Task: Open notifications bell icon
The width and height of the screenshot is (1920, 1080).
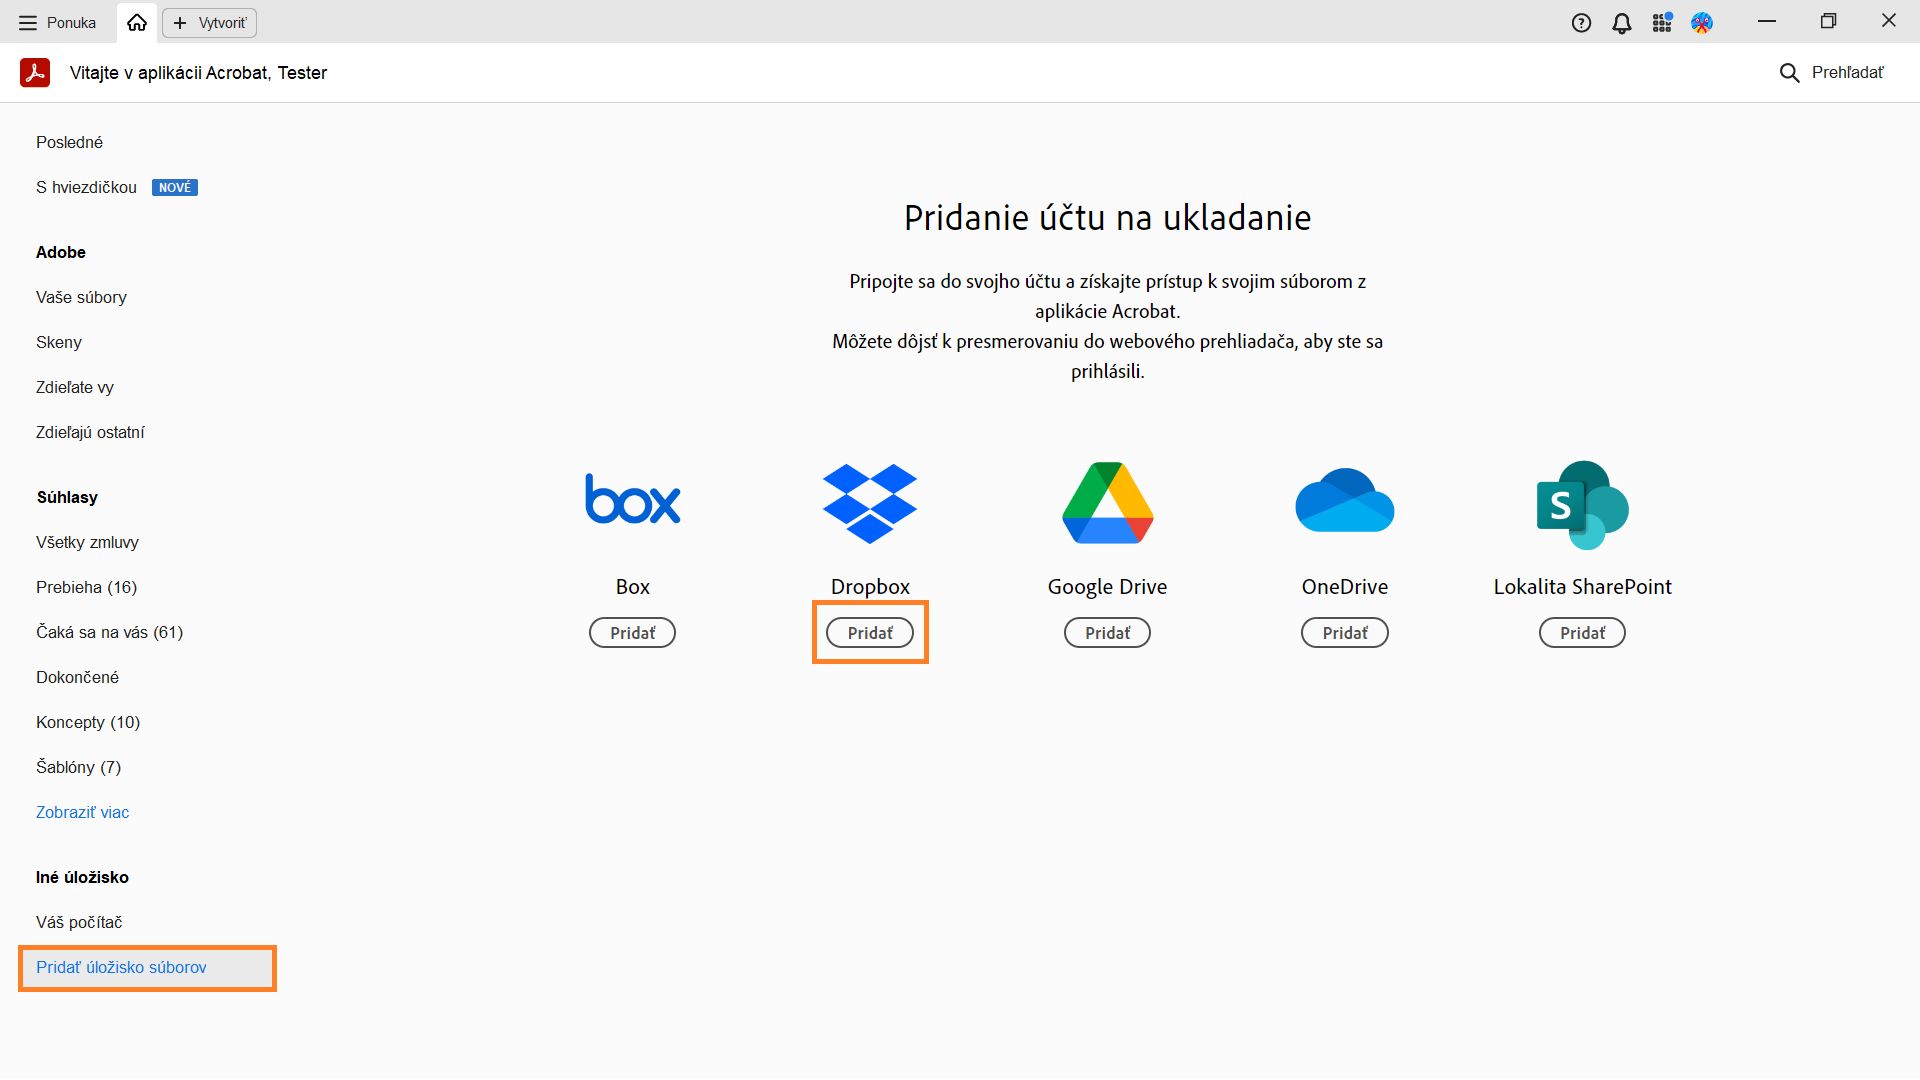Action: click(1622, 23)
